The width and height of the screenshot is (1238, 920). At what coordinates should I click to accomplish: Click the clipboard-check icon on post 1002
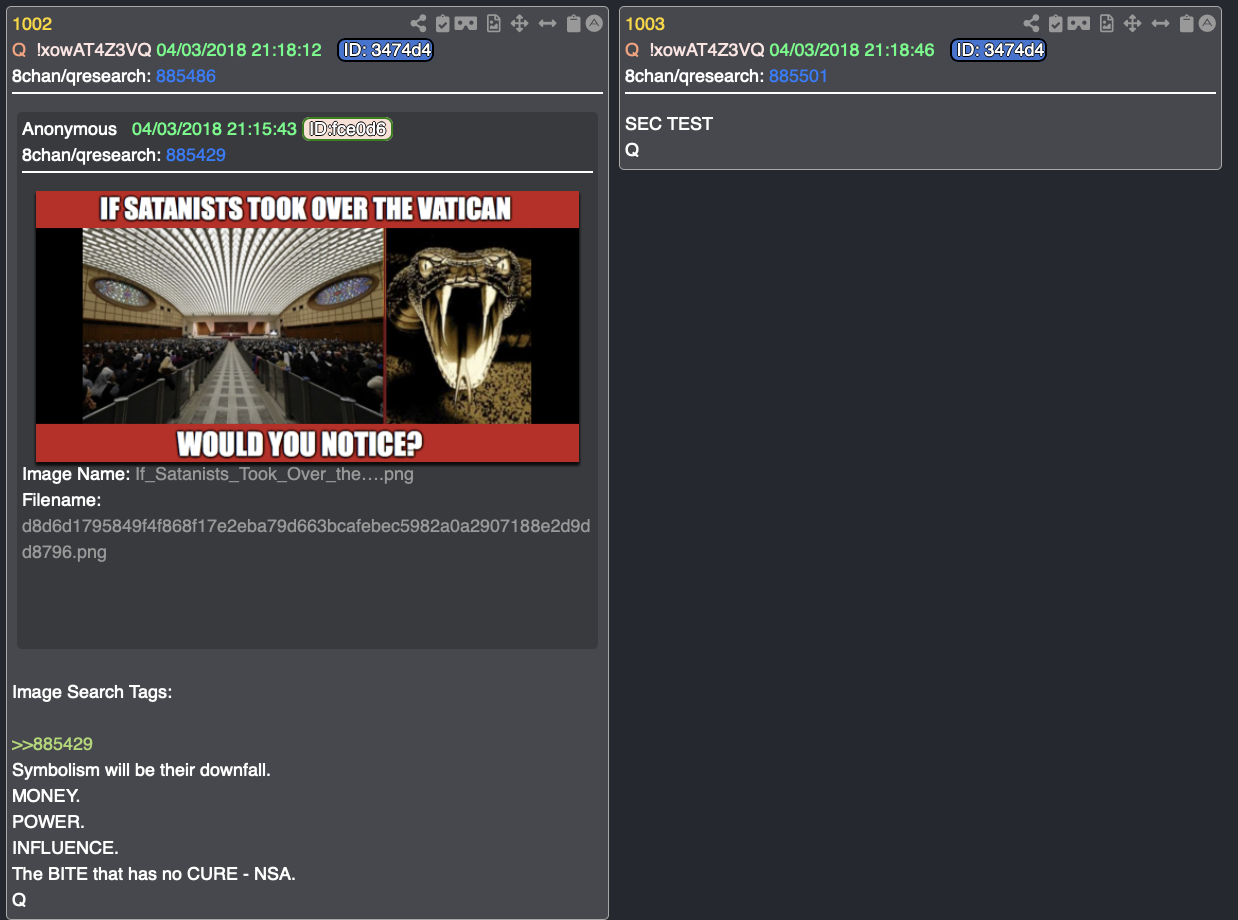(x=441, y=23)
